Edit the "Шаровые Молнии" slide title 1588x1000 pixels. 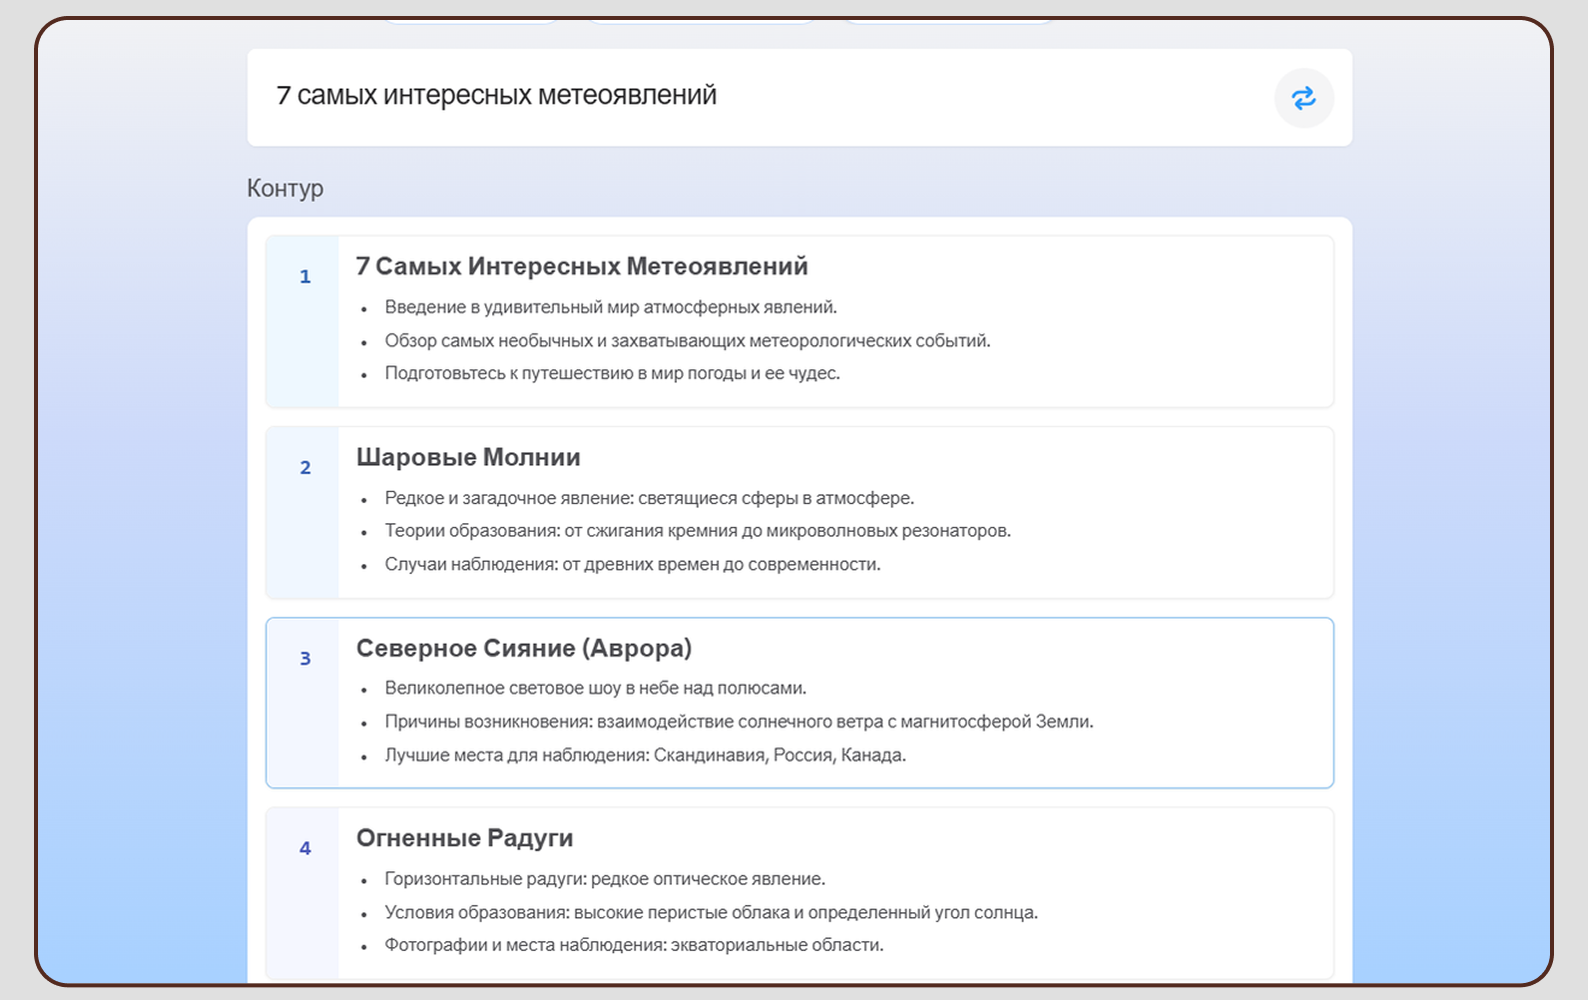[x=468, y=458]
